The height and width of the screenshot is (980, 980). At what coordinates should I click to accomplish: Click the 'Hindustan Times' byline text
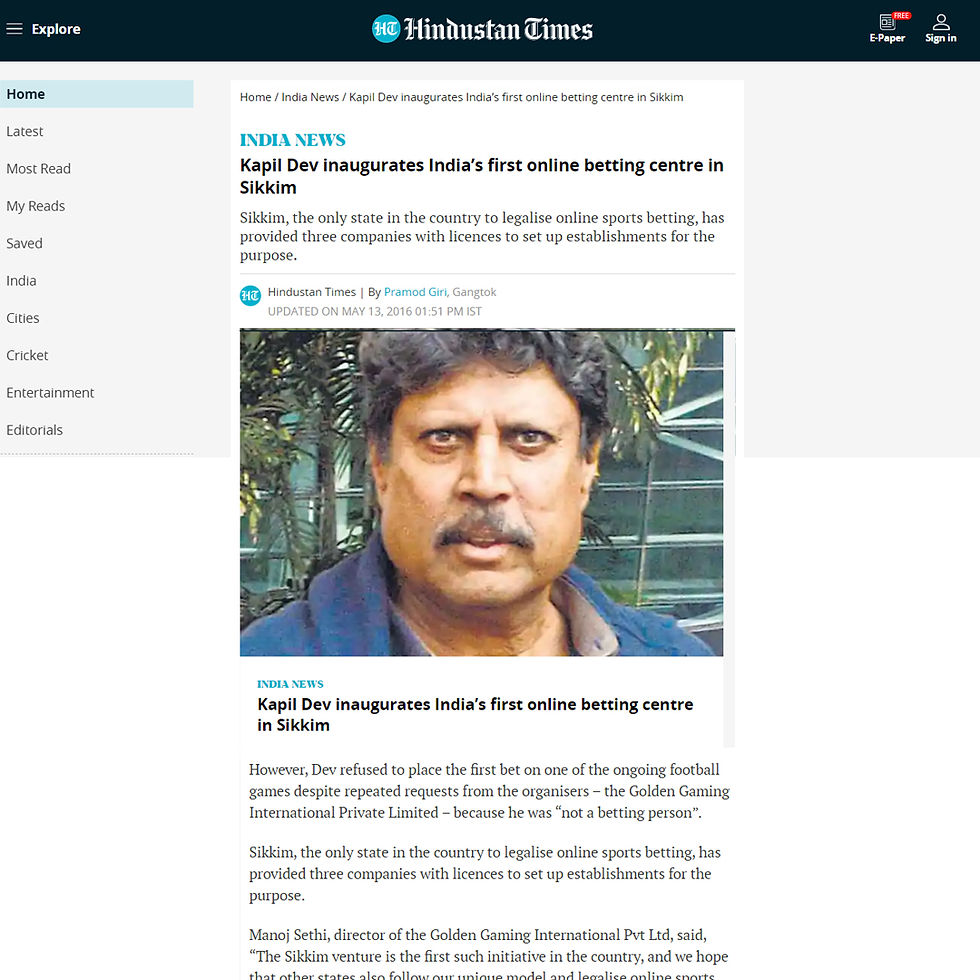point(312,292)
